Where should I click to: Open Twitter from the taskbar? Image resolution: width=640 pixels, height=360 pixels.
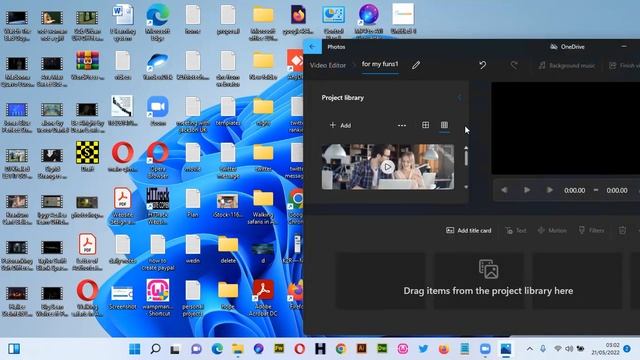[423, 349]
